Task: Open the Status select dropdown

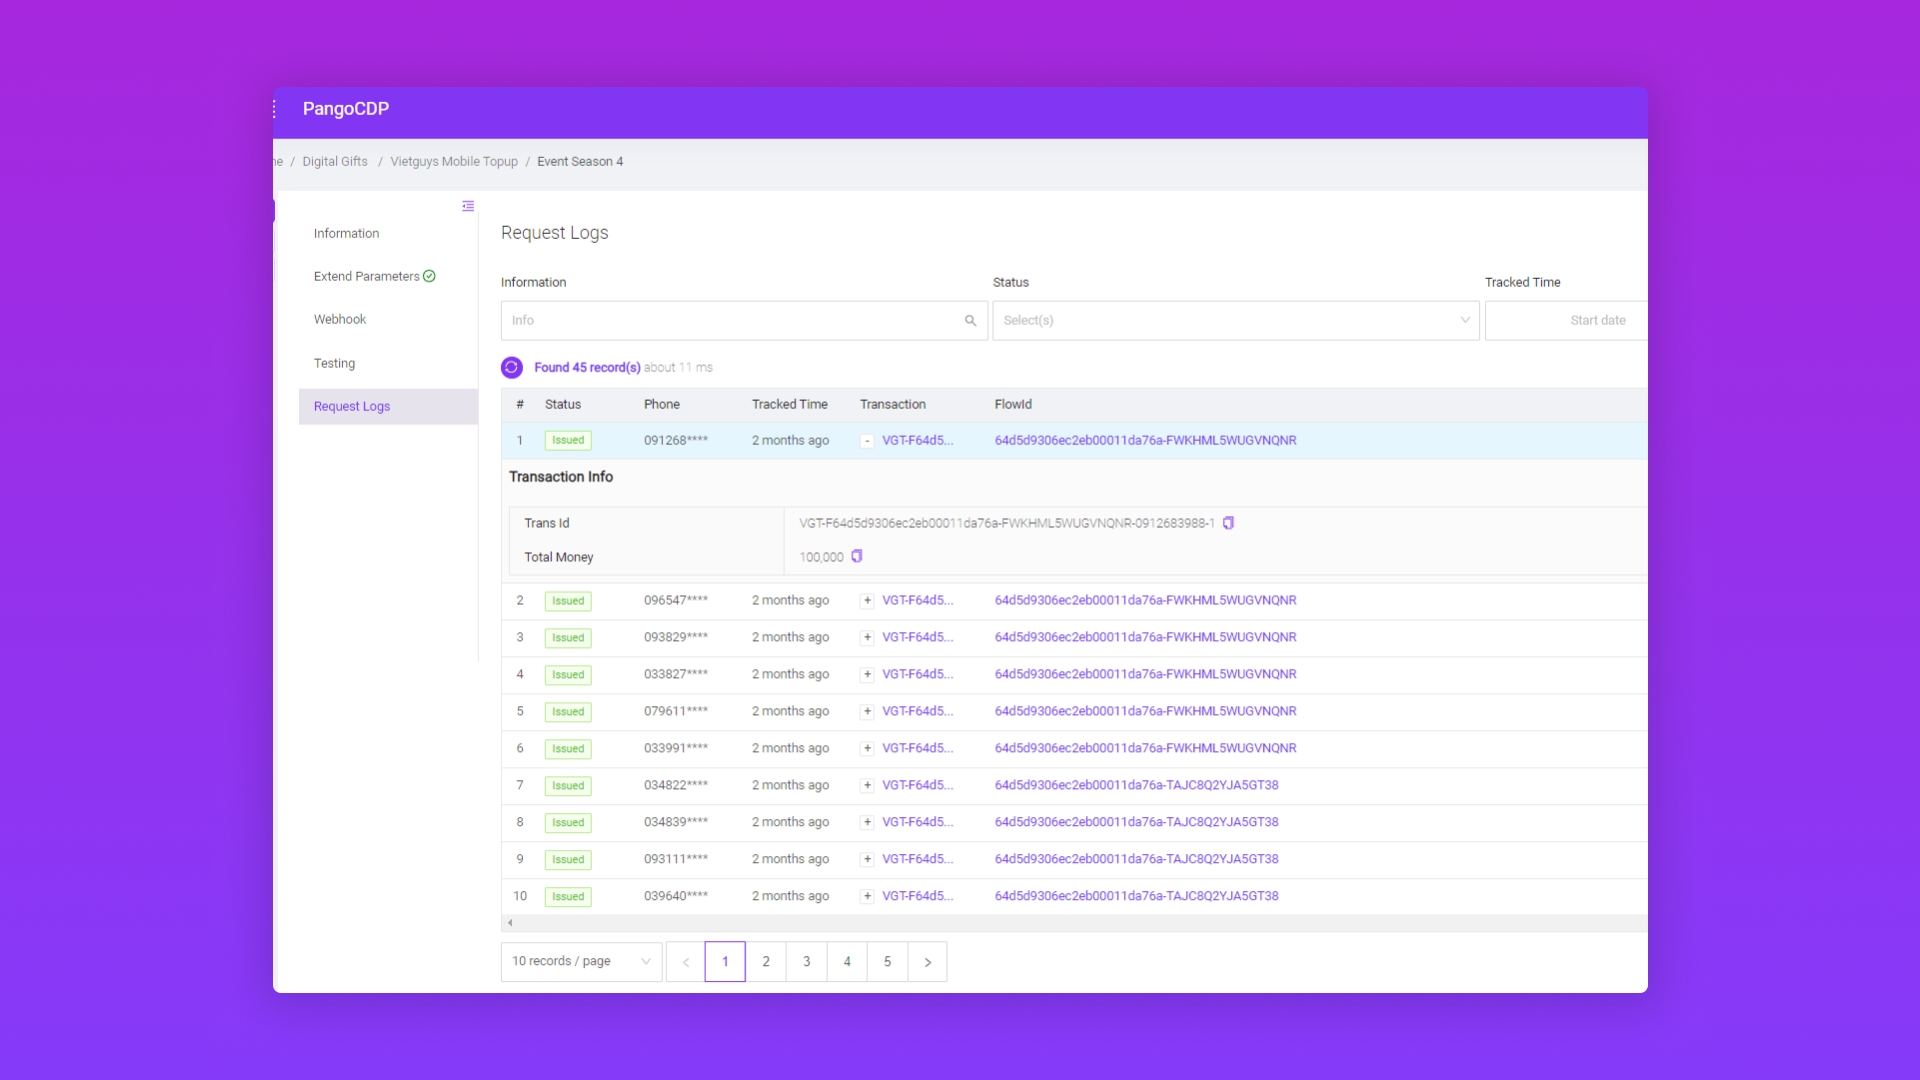Action: (x=1235, y=320)
